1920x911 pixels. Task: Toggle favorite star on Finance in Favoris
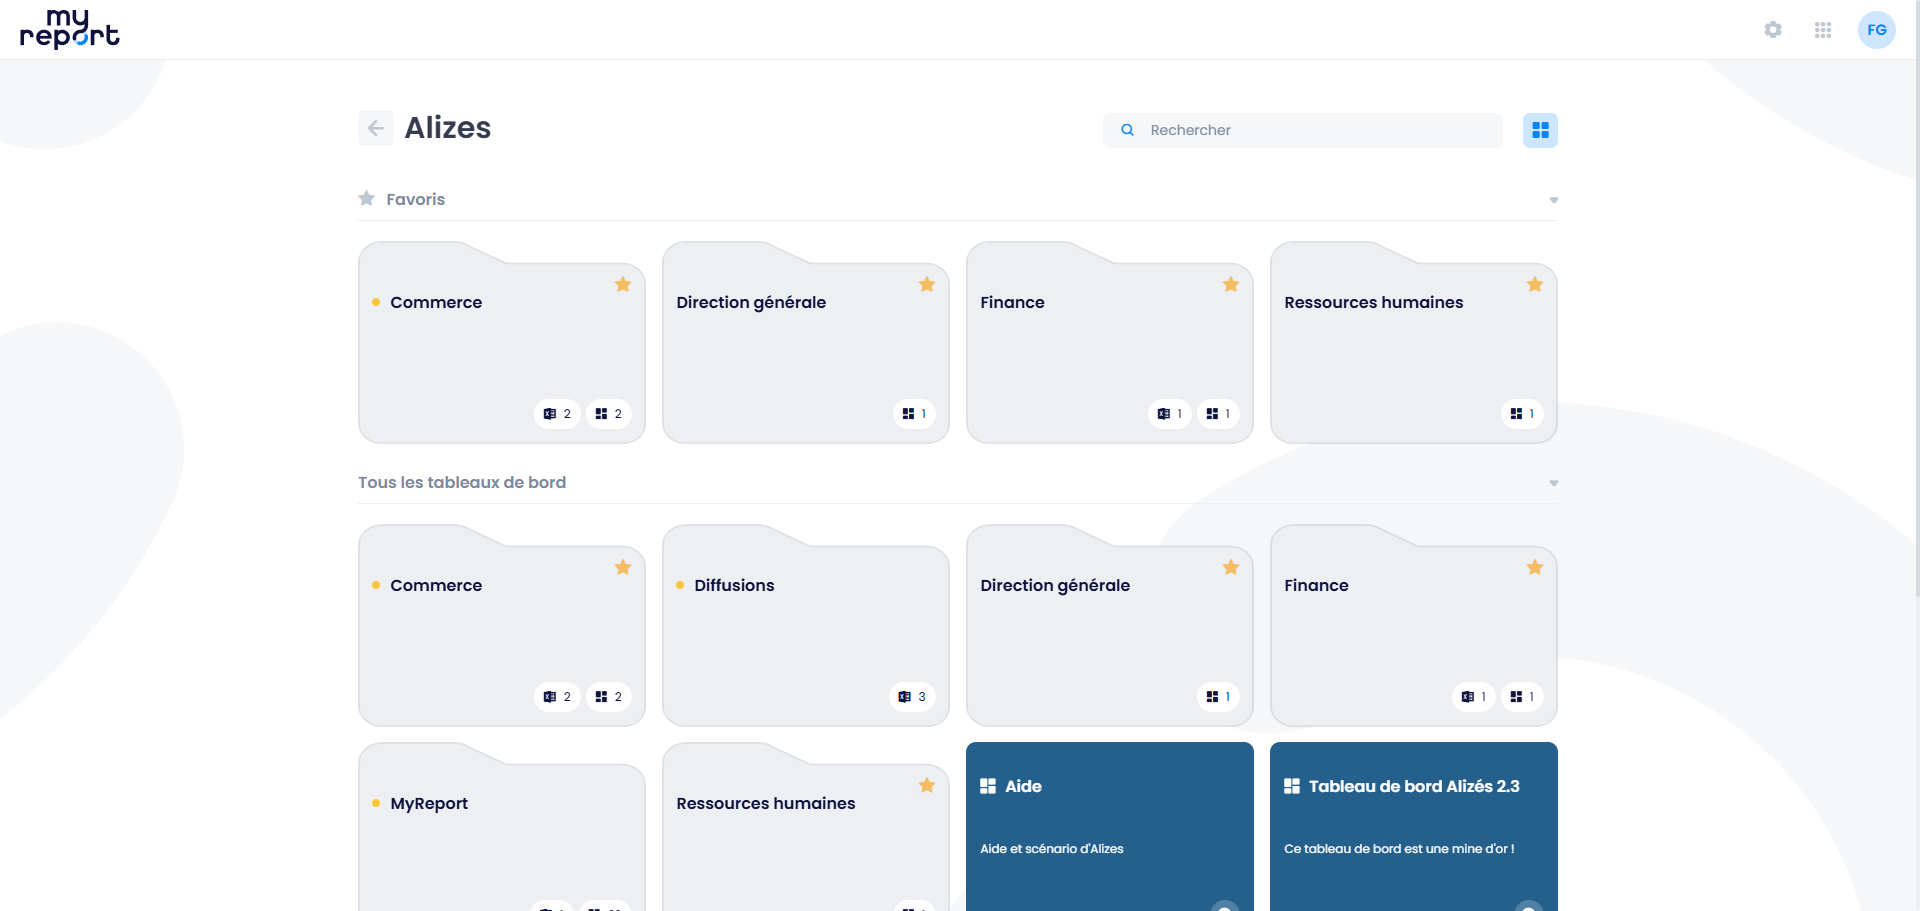[1230, 285]
